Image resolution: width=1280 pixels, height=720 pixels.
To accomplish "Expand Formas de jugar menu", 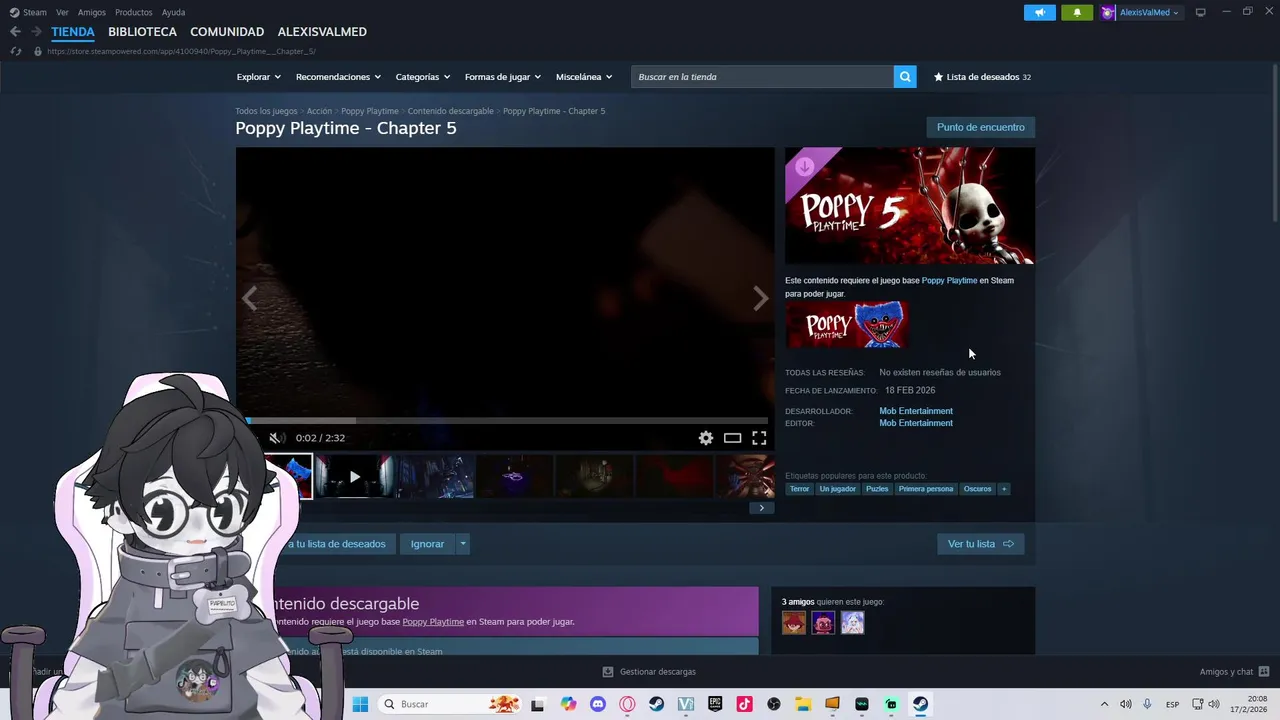I will (x=502, y=77).
